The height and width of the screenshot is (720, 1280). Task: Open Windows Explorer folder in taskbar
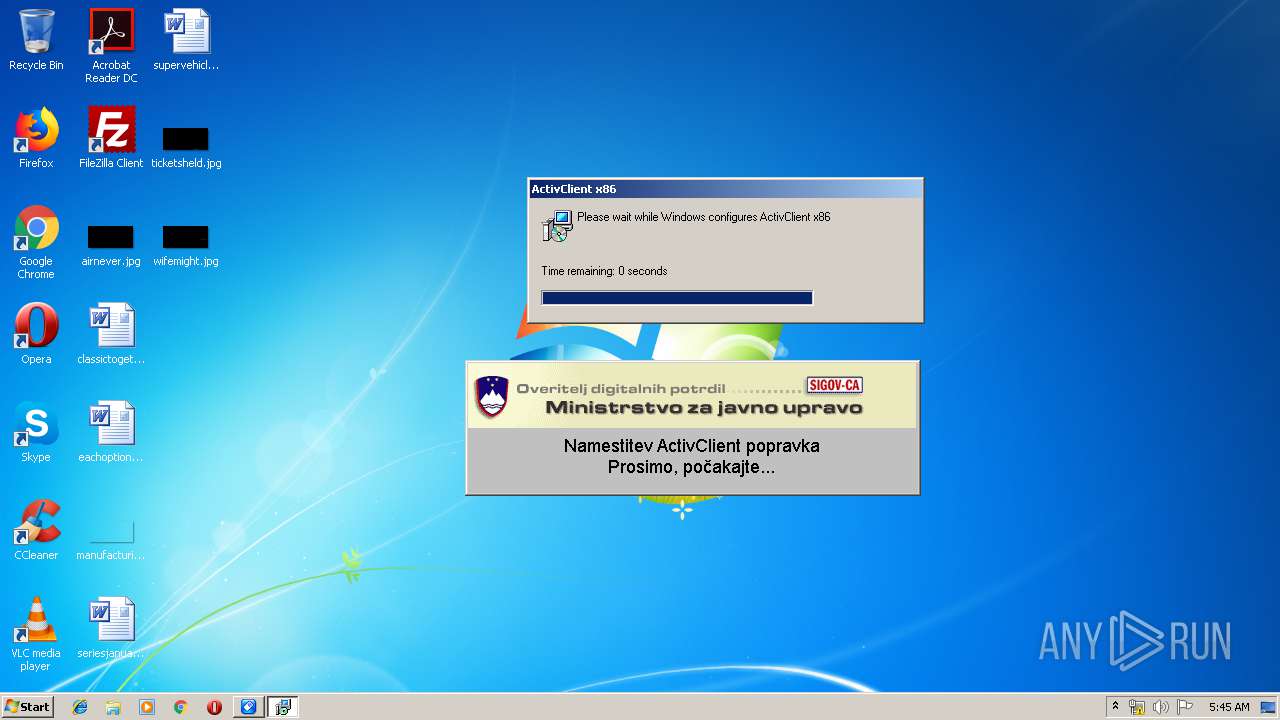click(x=113, y=707)
